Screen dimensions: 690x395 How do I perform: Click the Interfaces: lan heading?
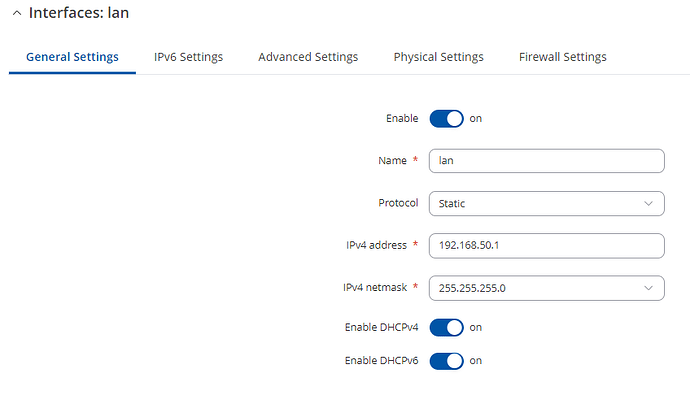point(79,13)
